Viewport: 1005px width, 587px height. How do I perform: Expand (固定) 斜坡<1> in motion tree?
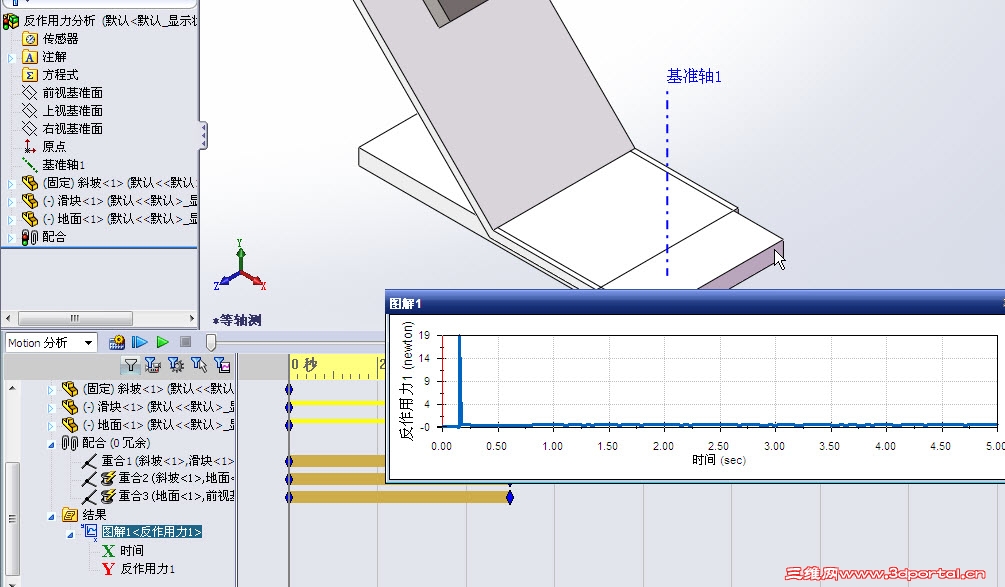pos(51,389)
